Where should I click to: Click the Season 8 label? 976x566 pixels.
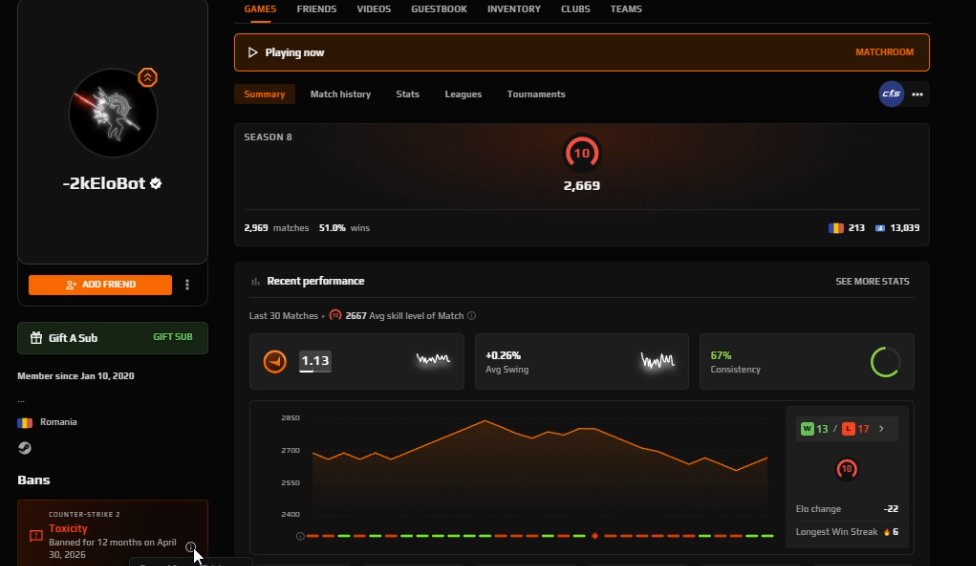[268, 137]
